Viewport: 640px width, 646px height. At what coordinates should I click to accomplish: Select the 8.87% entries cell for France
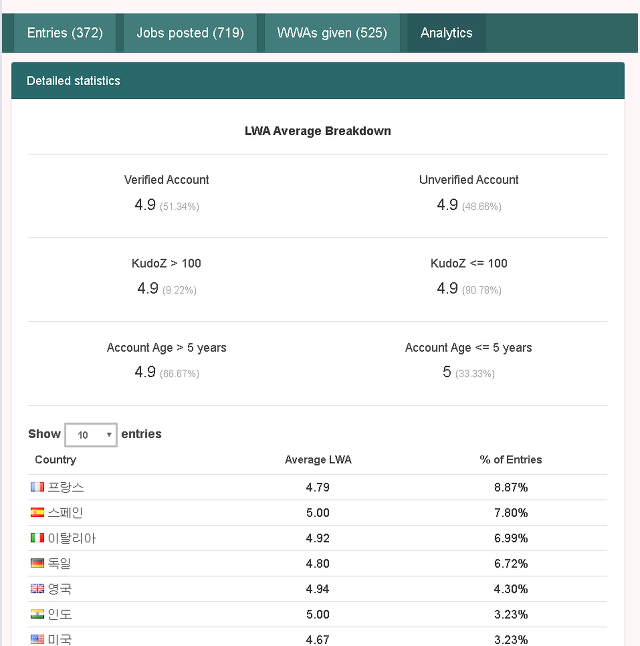[511, 487]
